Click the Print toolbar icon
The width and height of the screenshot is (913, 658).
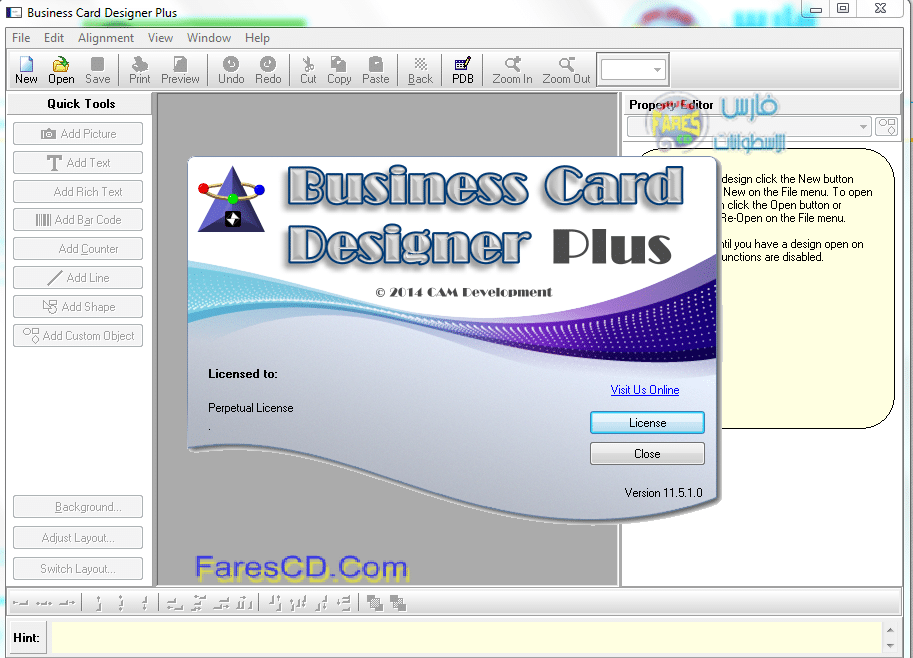pos(140,70)
